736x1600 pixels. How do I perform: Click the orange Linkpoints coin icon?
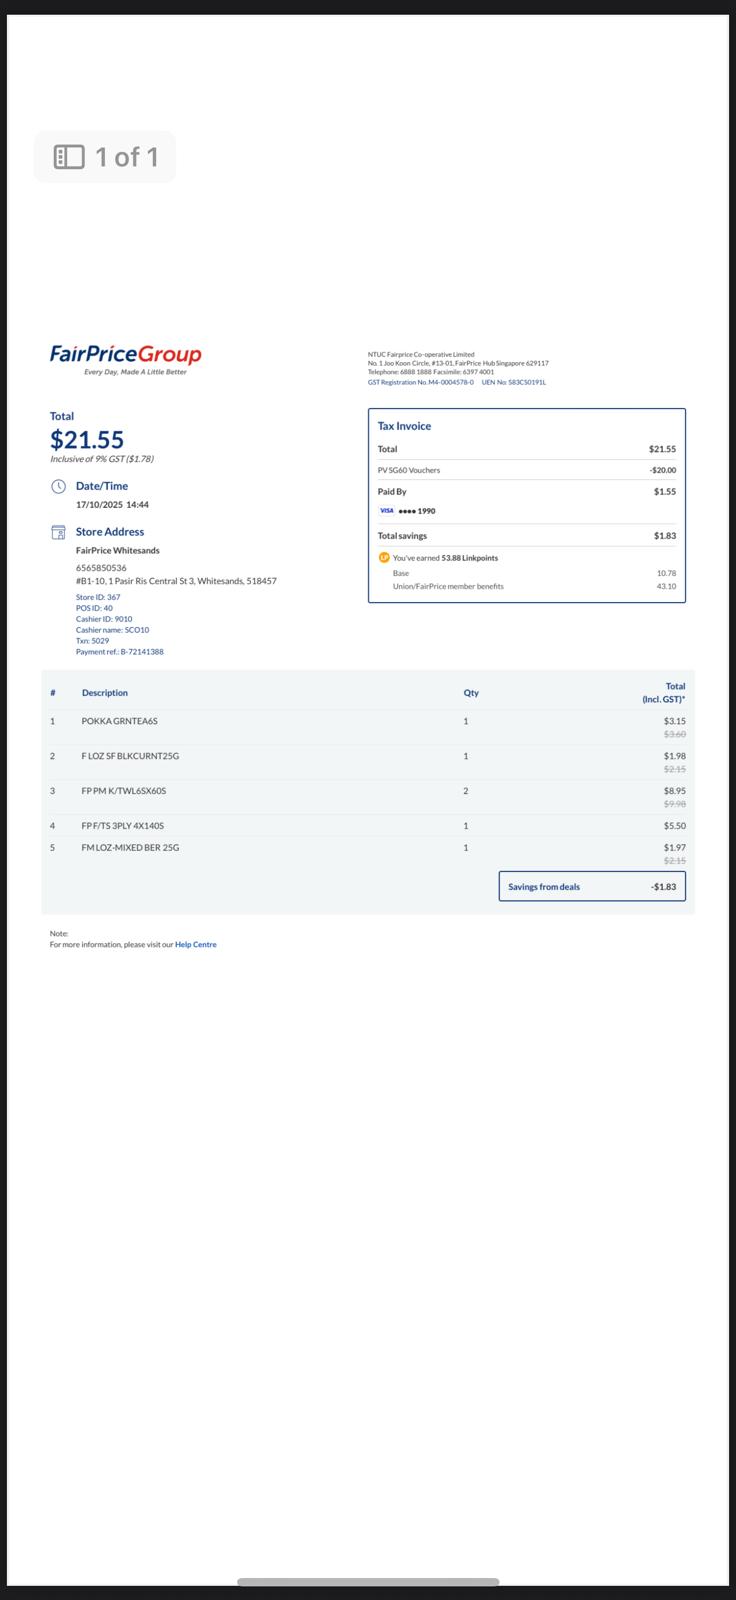pyautogui.click(x=384, y=558)
